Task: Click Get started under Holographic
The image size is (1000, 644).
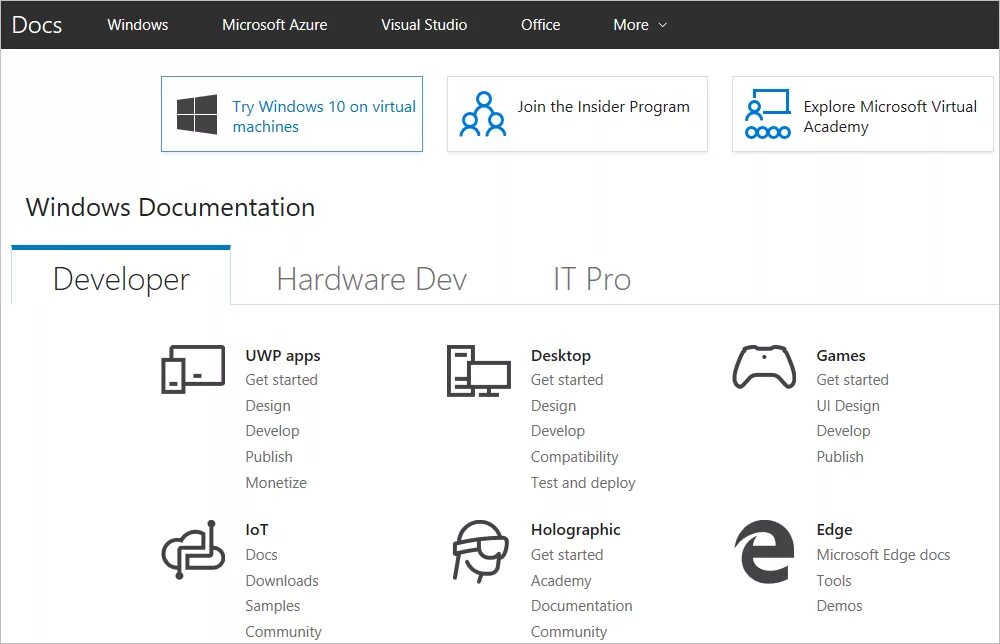Action: pos(567,555)
